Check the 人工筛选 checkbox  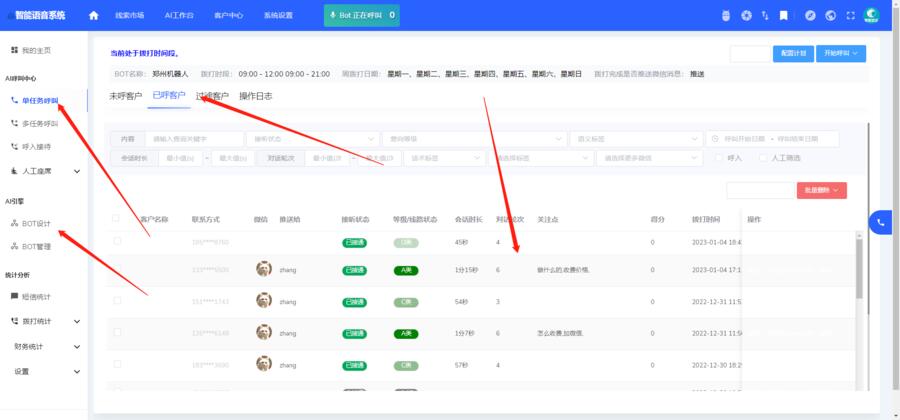(x=764, y=158)
